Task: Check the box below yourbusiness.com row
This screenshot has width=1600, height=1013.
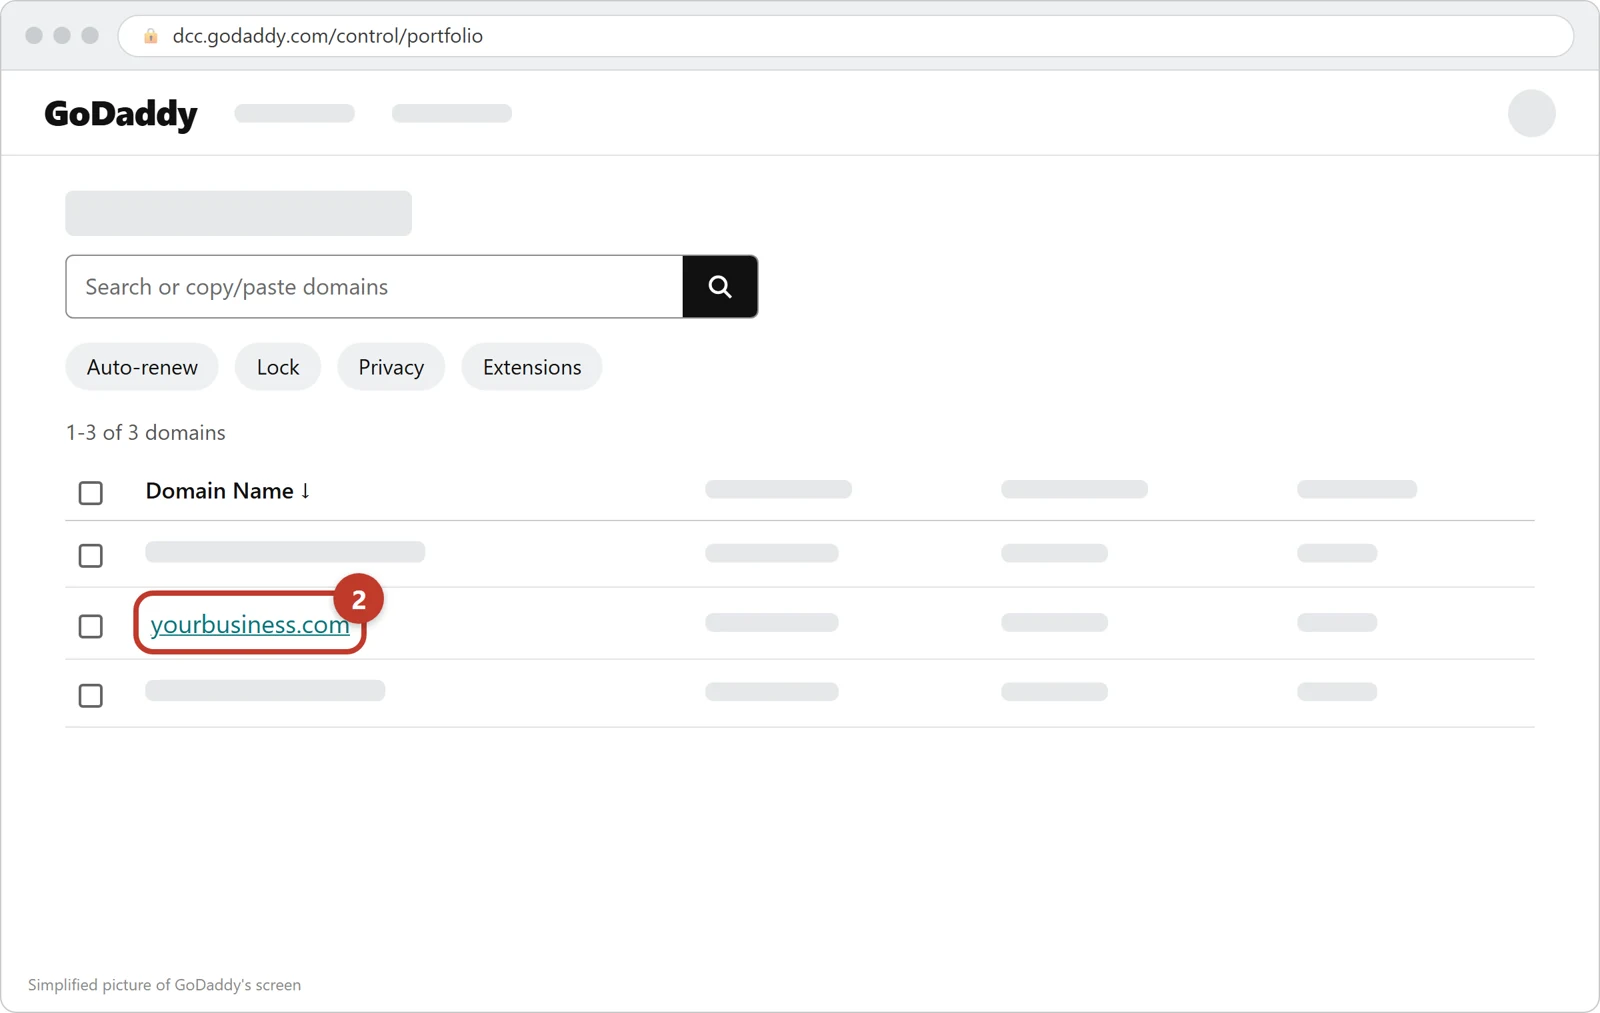Action: [x=91, y=696]
